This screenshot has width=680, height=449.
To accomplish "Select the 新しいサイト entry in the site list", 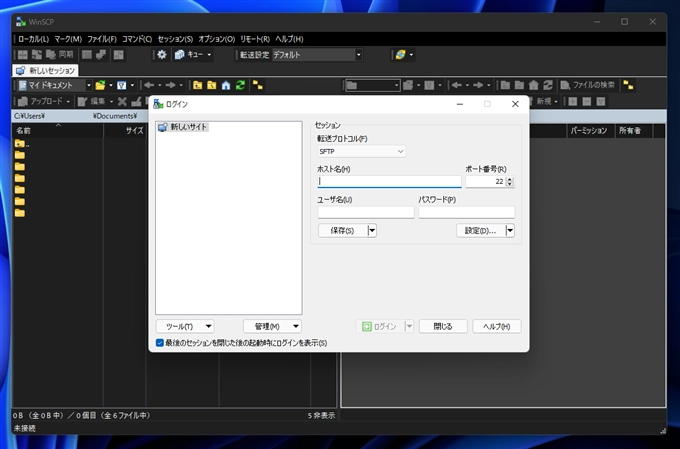I will click(188, 127).
